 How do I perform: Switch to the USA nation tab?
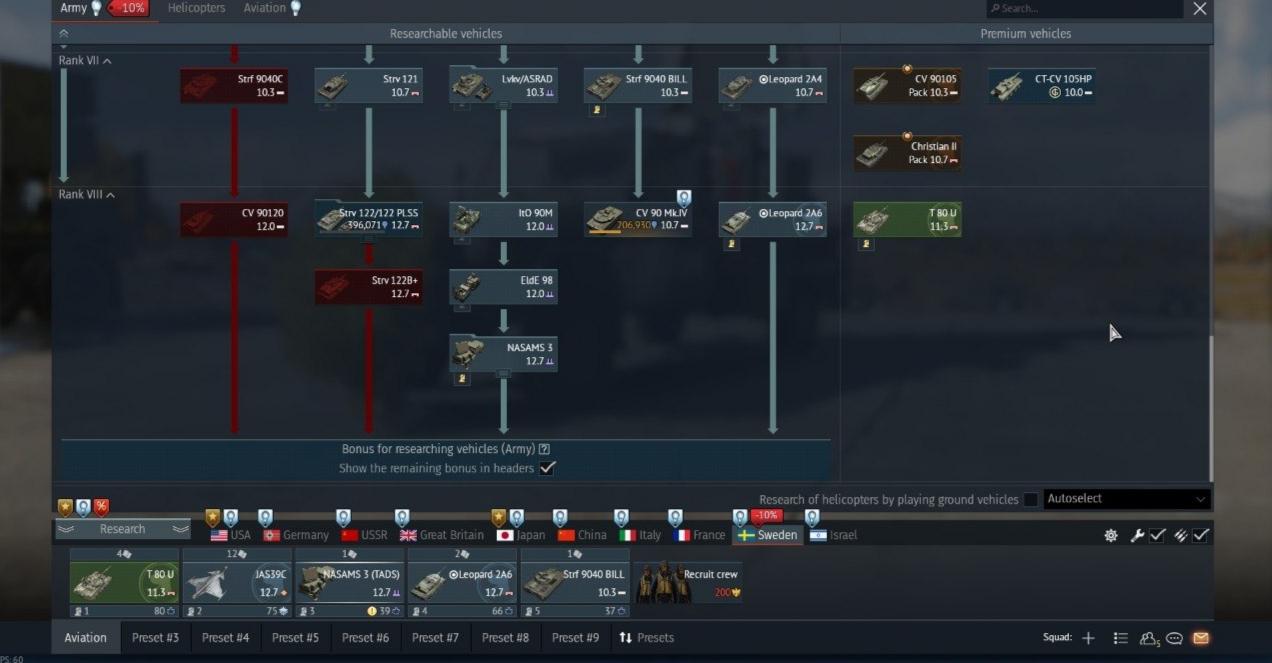point(231,535)
